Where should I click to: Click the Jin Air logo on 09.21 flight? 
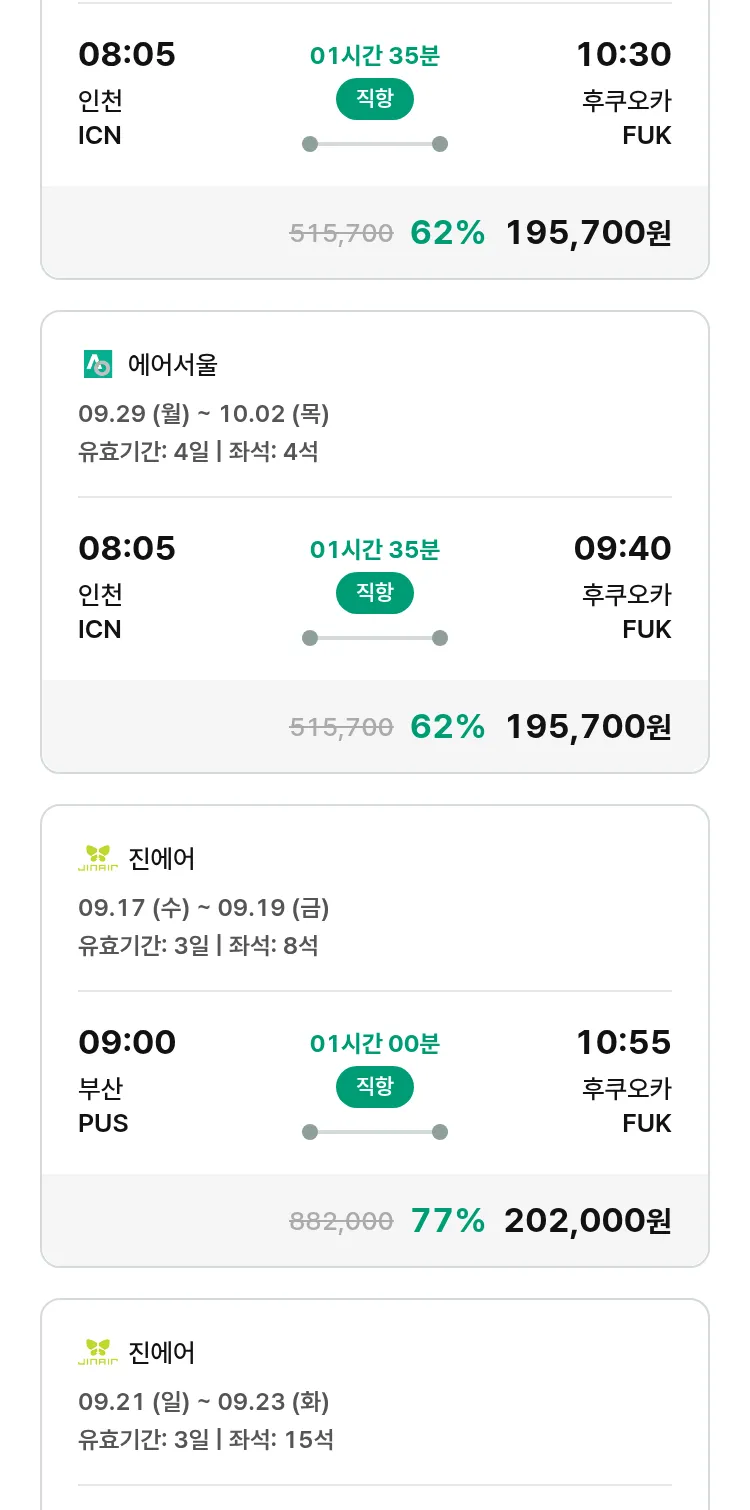(98, 1352)
